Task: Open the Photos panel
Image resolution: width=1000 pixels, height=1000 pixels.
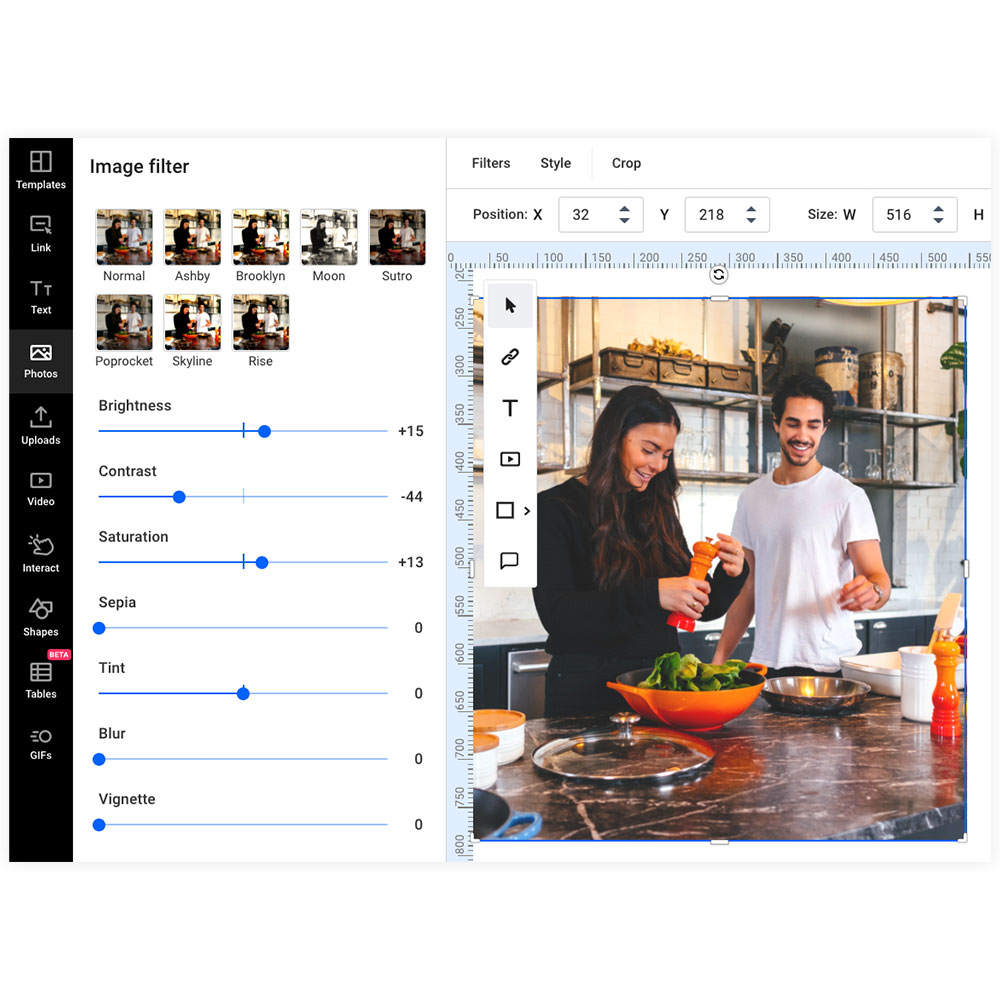Action: [40, 361]
